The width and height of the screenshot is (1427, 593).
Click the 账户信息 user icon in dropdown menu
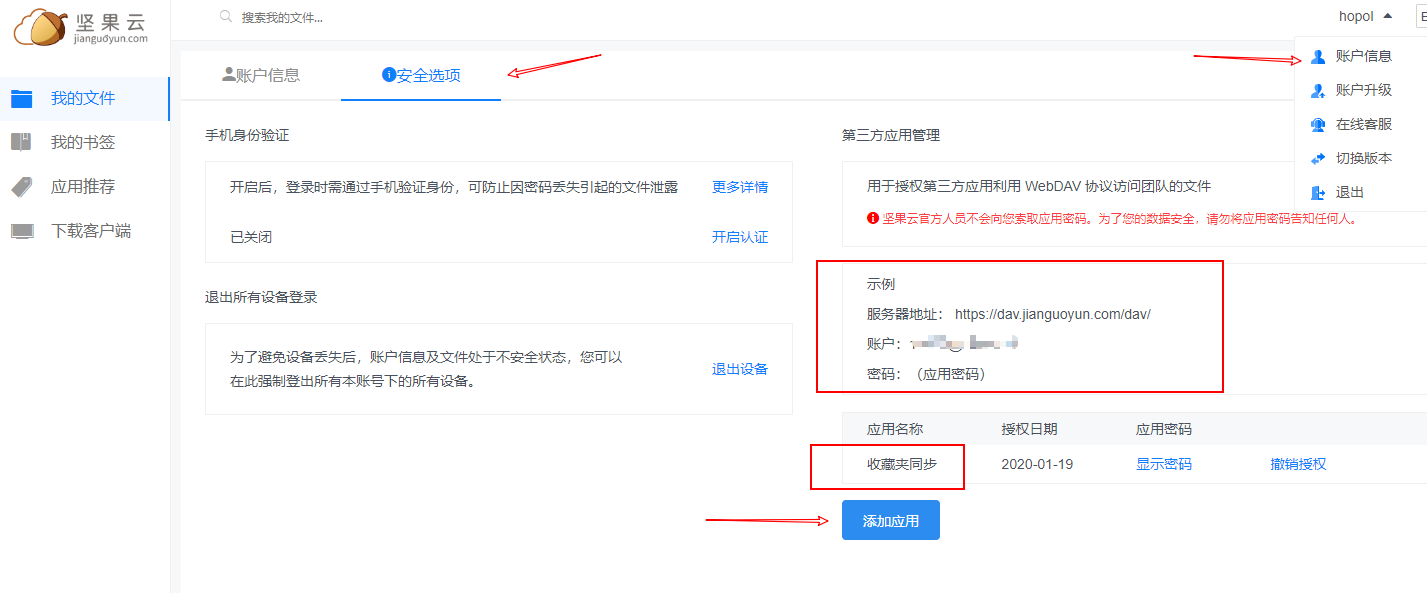click(x=1318, y=56)
